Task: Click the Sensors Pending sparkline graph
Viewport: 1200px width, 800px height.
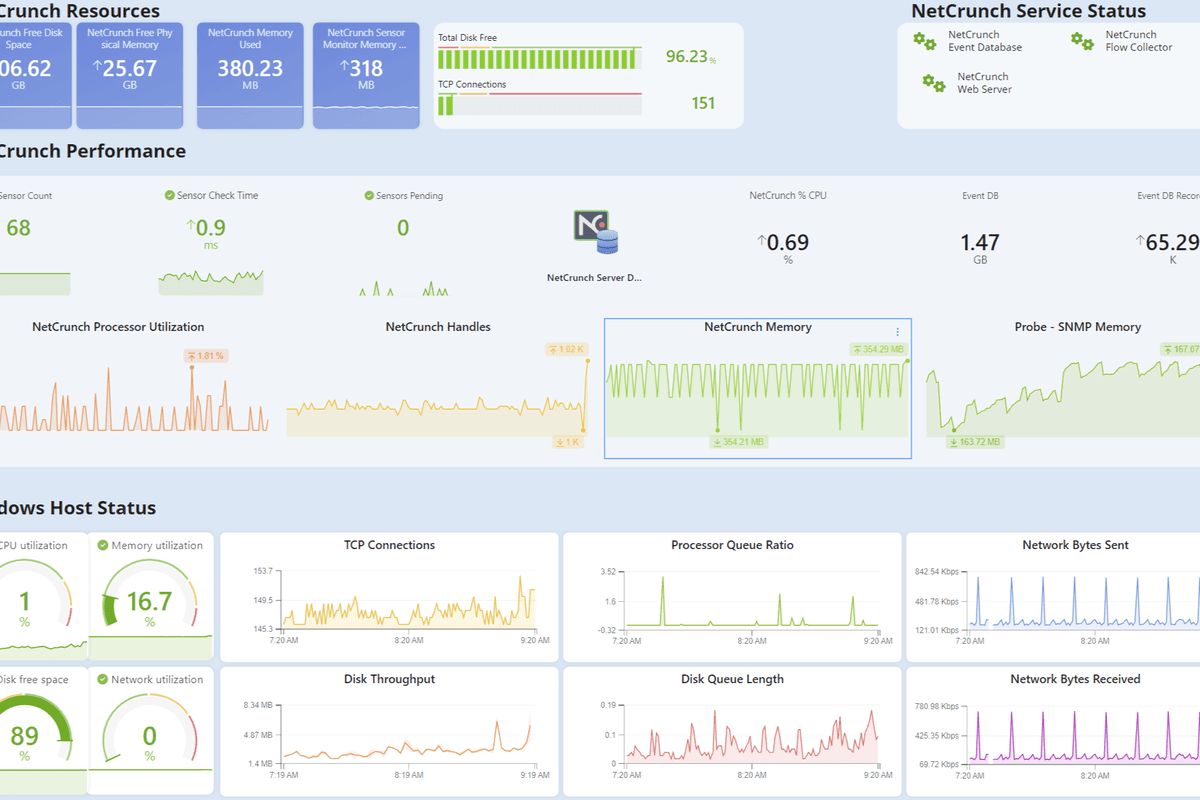Action: (404, 288)
